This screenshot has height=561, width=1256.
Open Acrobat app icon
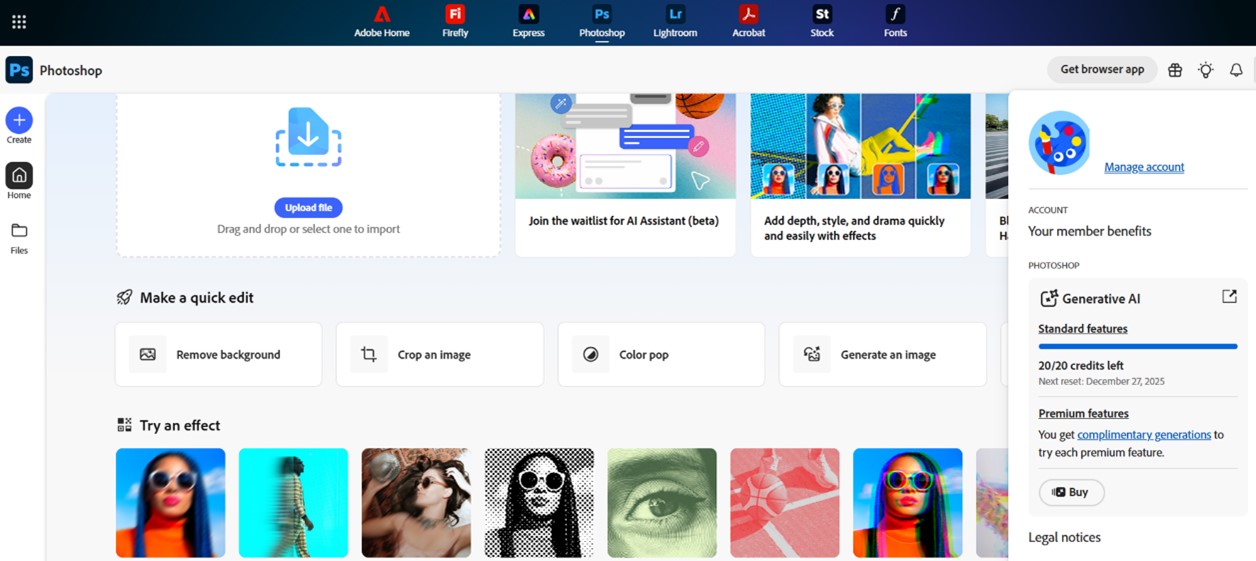click(748, 15)
